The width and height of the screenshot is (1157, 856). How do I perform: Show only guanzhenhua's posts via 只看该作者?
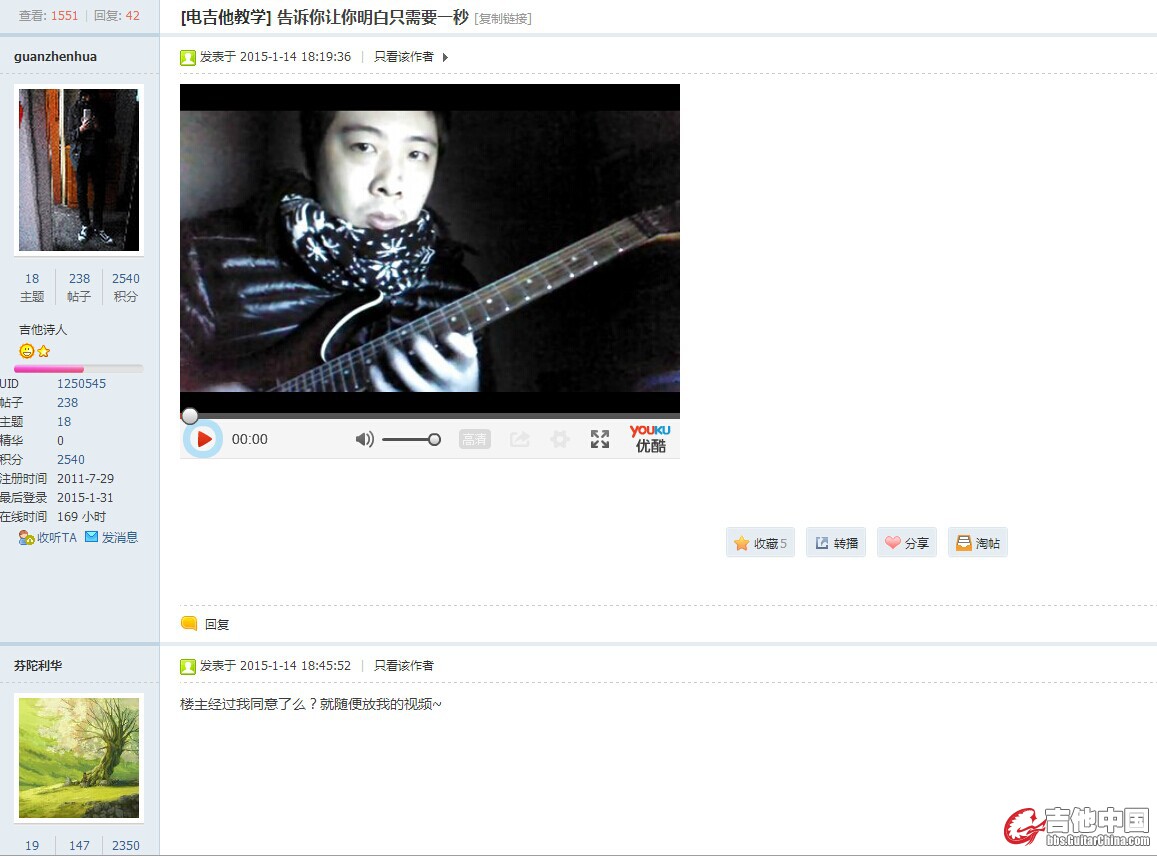(404, 57)
